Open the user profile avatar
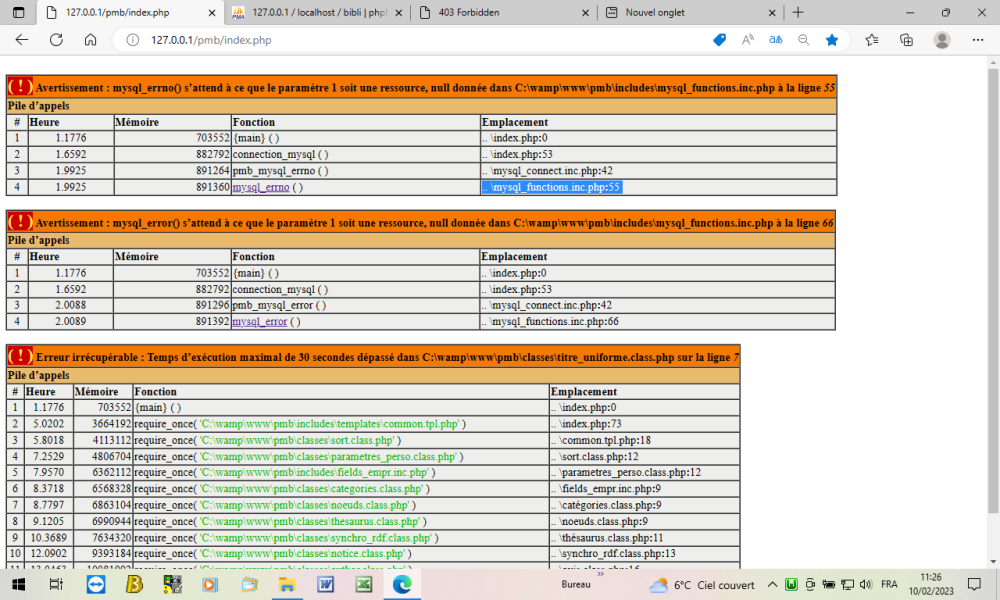1000x600 pixels. click(x=941, y=40)
